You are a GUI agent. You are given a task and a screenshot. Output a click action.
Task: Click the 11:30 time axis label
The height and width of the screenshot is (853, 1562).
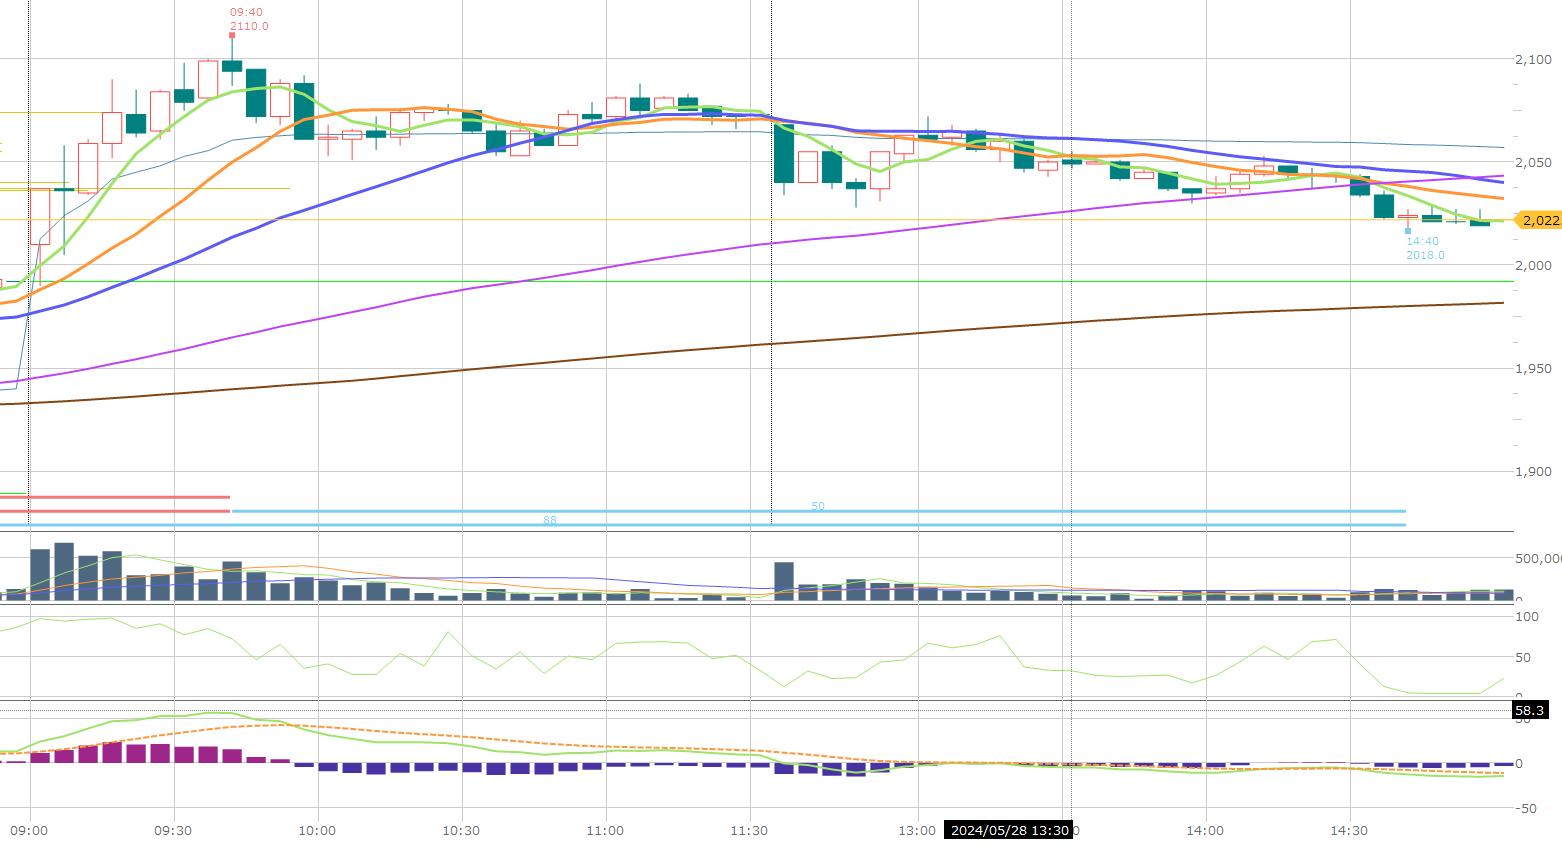tap(749, 830)
